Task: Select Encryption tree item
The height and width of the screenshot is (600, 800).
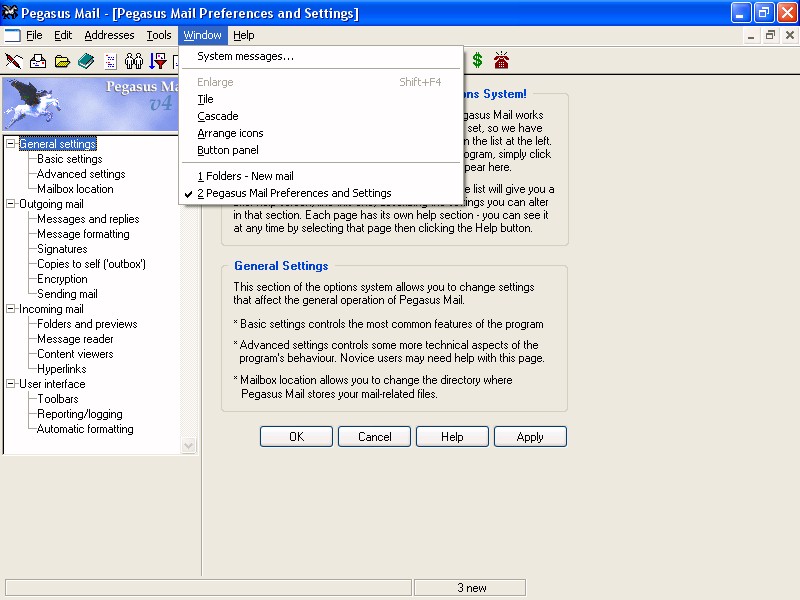Action: 62,279
